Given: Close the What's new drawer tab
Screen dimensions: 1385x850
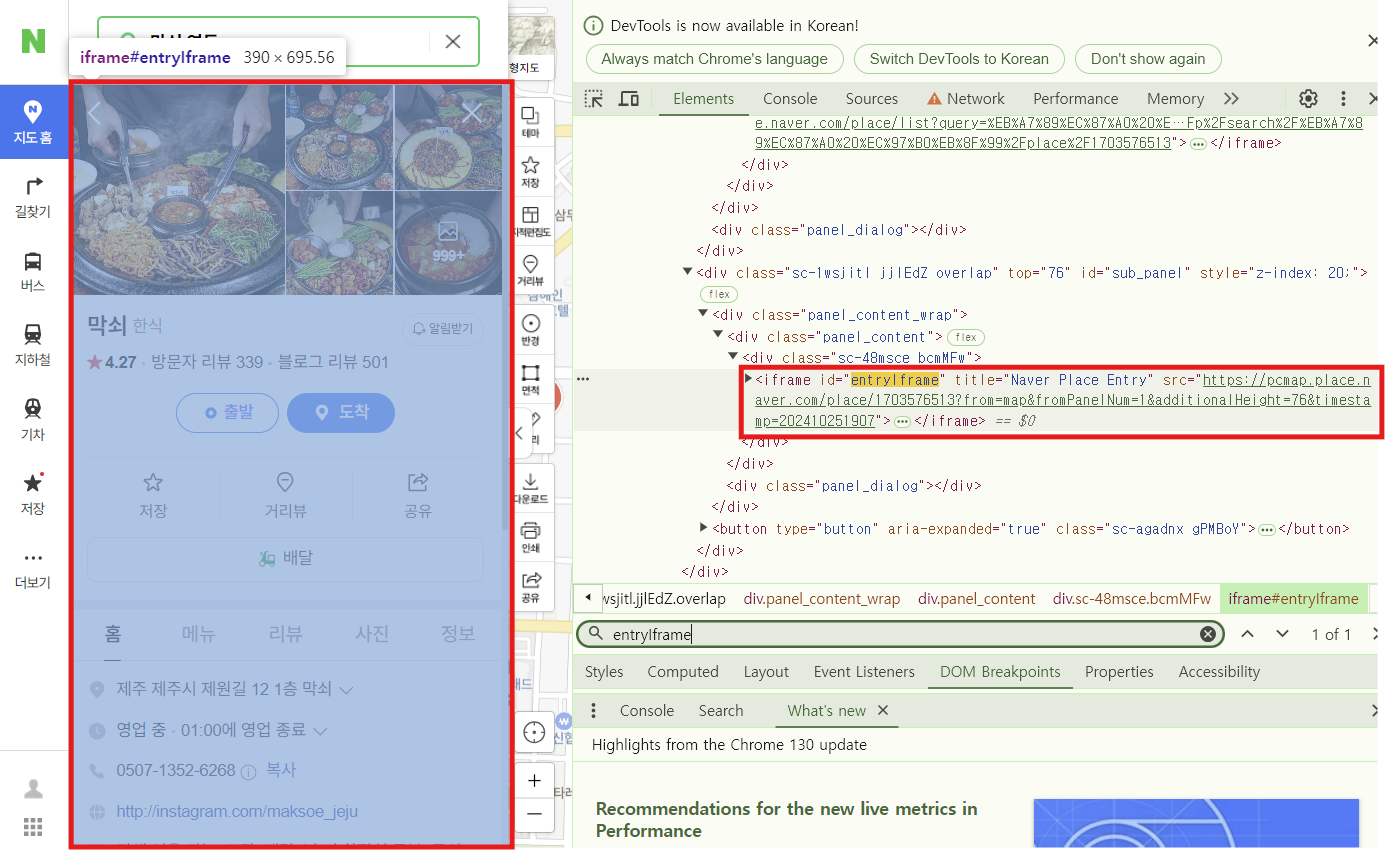Looking at the screenshot, I should [883, 711].
